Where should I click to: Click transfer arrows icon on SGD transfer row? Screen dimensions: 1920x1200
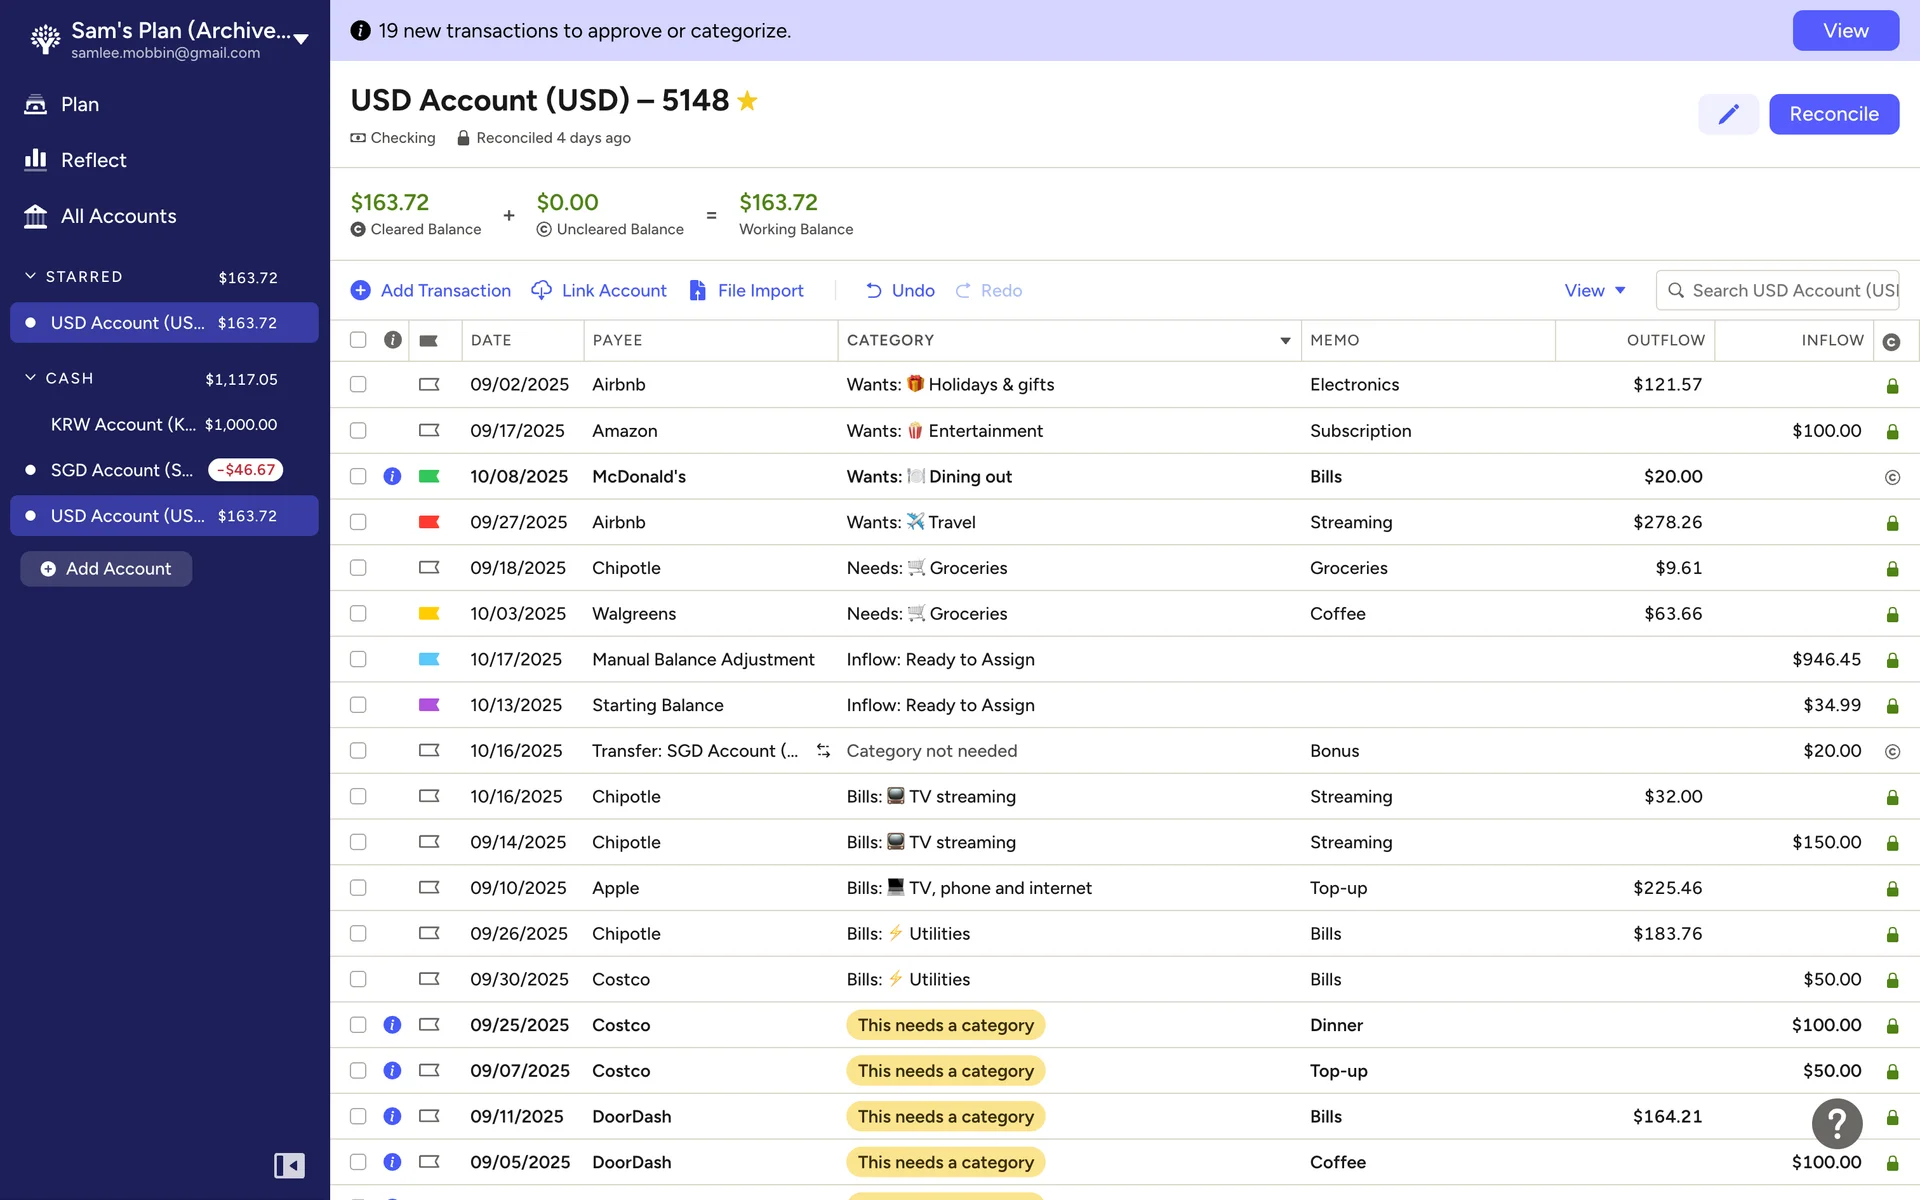click(823, 751)
